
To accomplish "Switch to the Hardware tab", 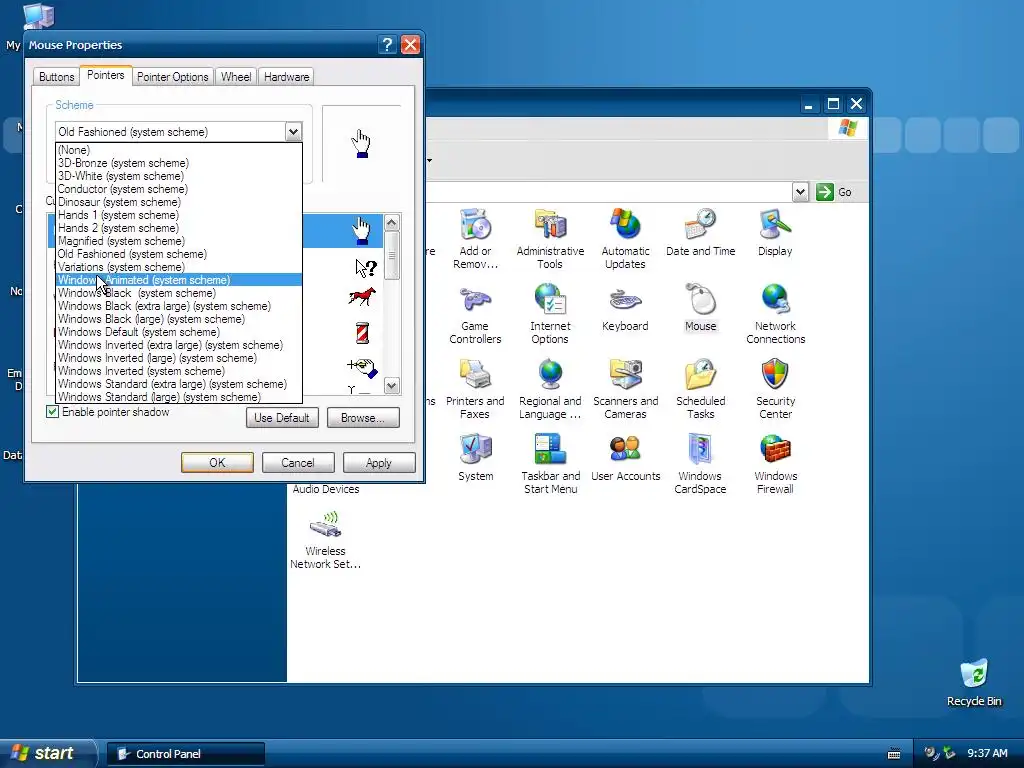I will click(287, 77).
